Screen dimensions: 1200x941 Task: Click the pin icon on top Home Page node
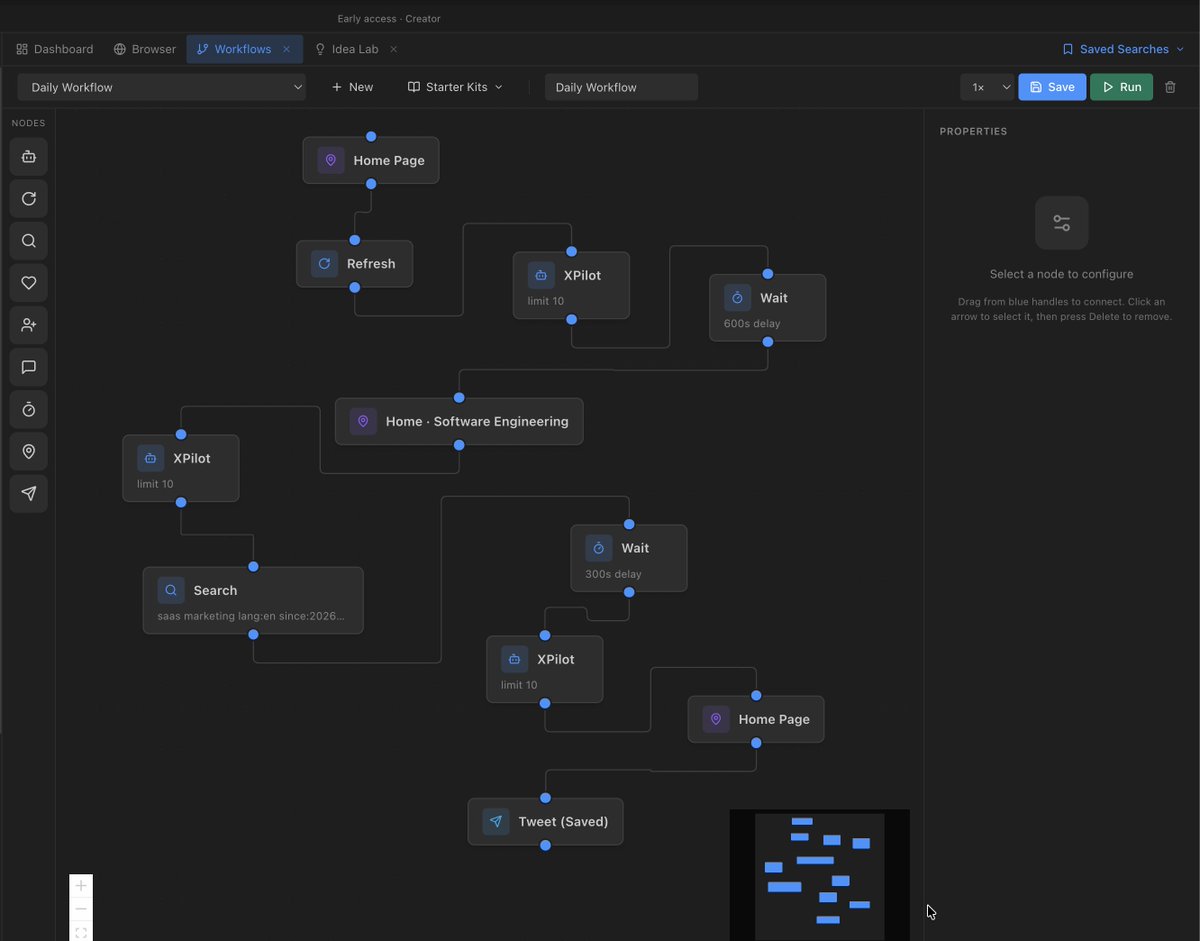331,160
